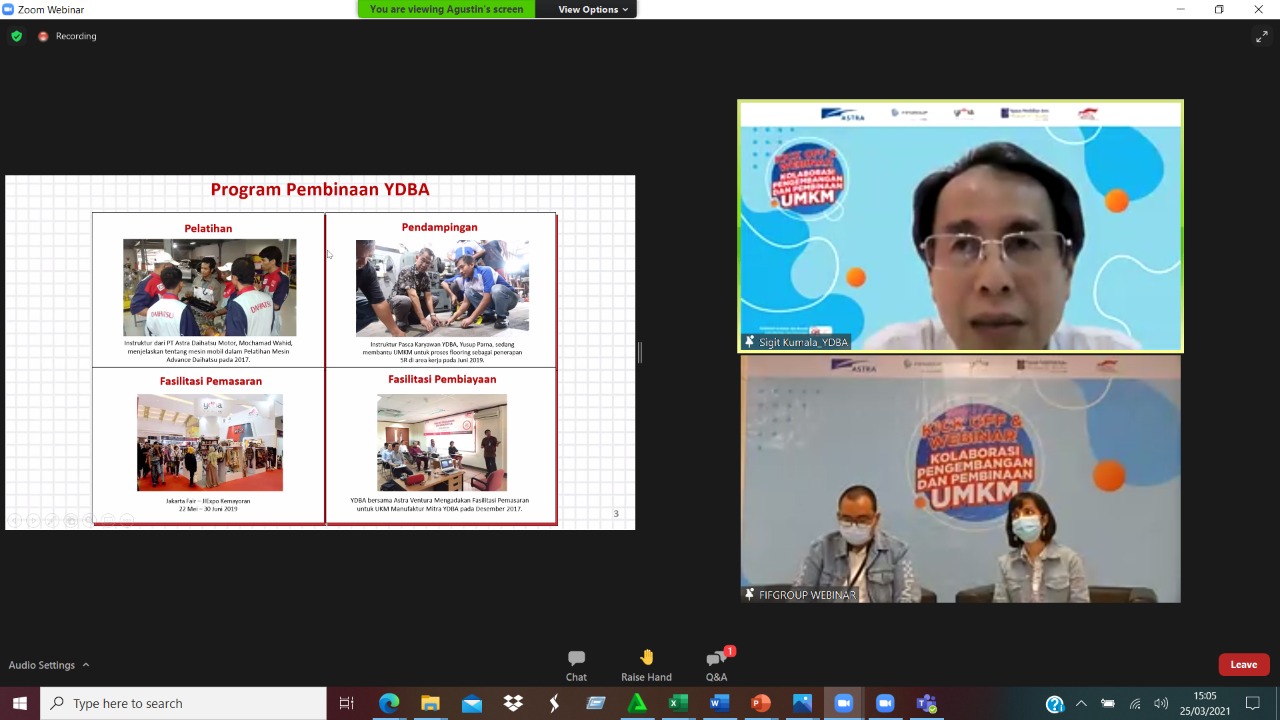Image resolution: width=1280 pixels, height=720 pixels.
Task: Open PowerPoint from the taskbar
Action: coord(760,703)
